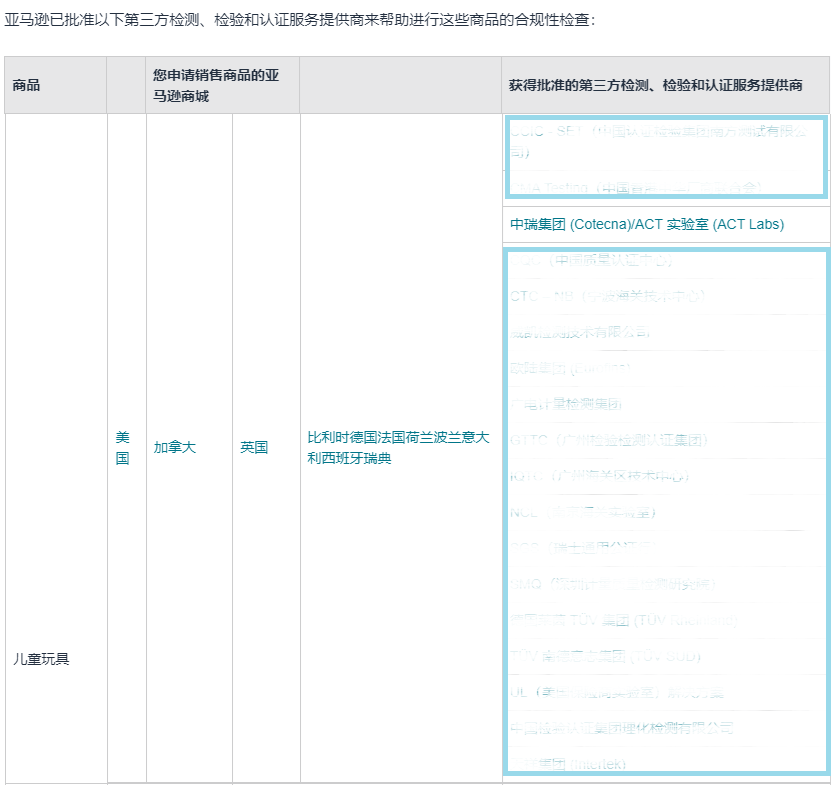Click the 英国 marketplace link
Image resolution: width=831 pixels, height=785 pixels.
pos(254,447)
